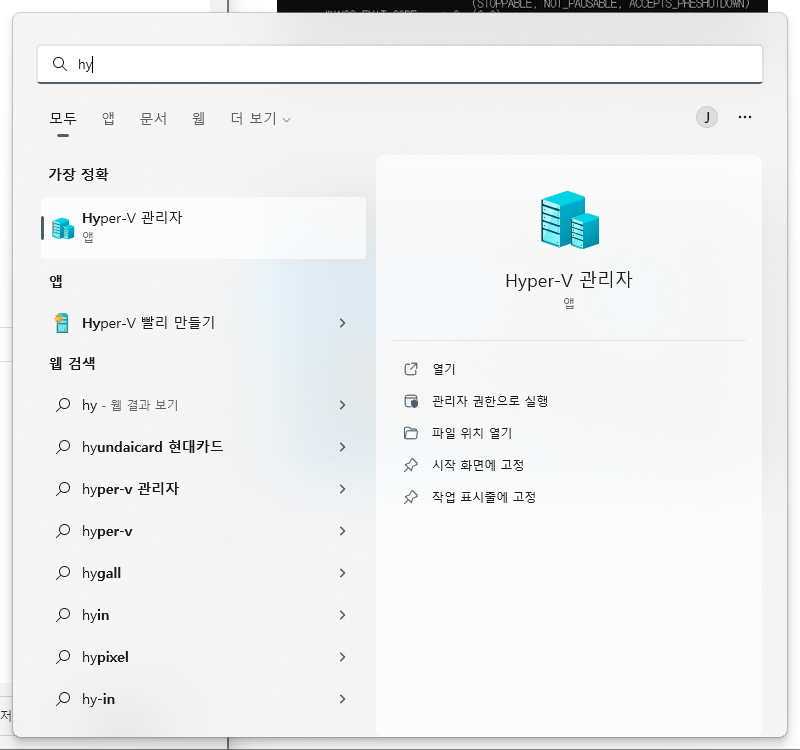Click search icon beside 'hy - 웹 결과 보기'
The height and width of the screenshot is (750, 800).
[63, 405]
